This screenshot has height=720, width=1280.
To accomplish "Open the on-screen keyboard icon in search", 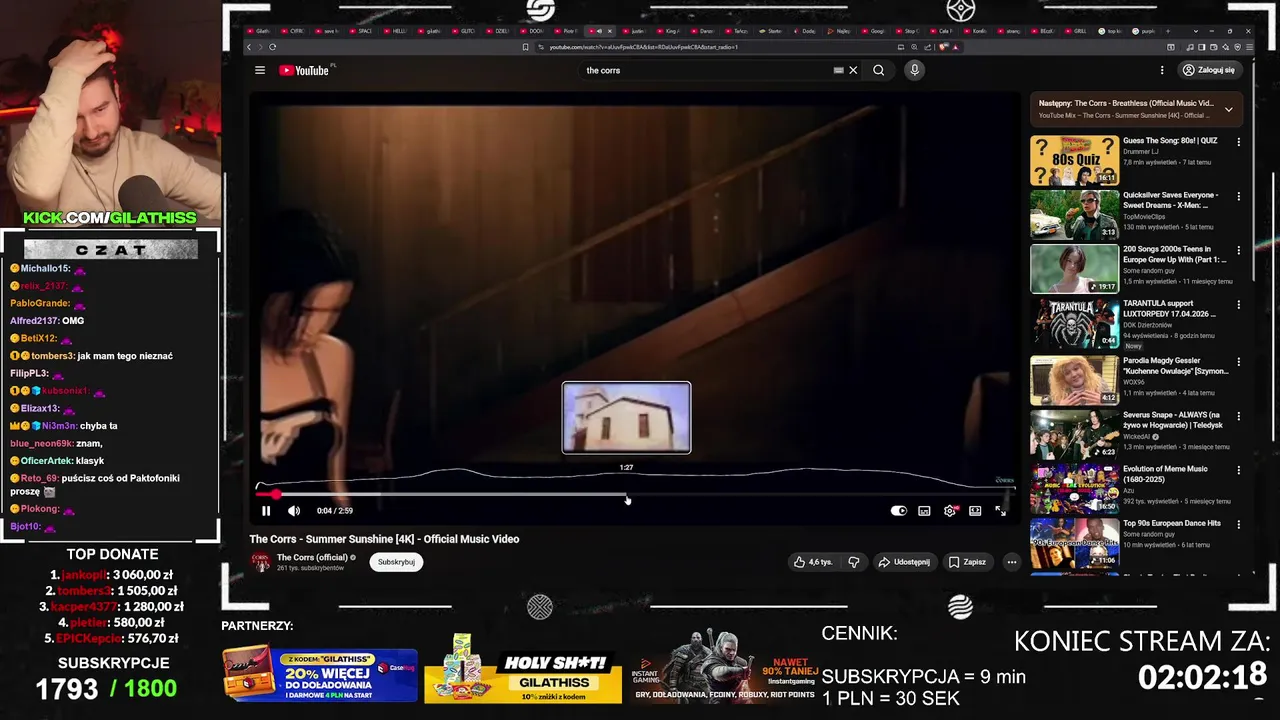I will tap(839, 70).
